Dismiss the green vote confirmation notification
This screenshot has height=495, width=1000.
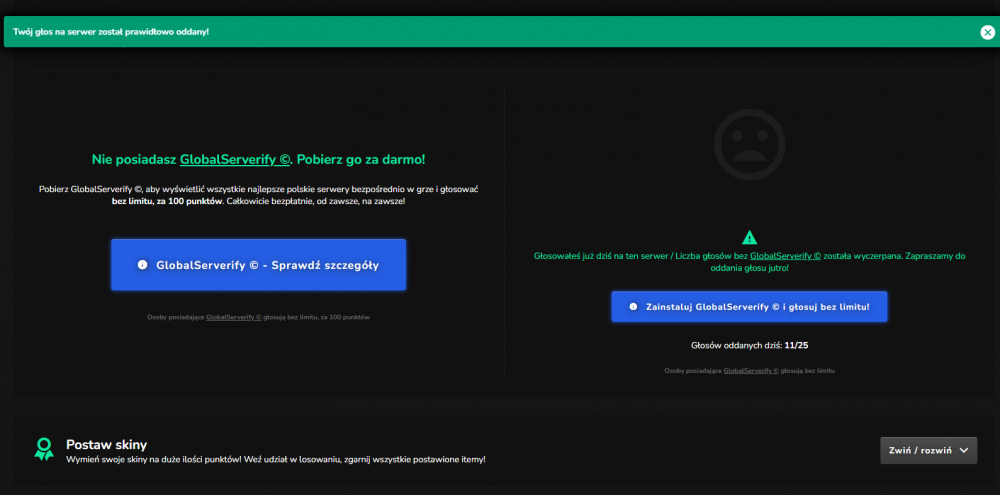tap(987, 32)
